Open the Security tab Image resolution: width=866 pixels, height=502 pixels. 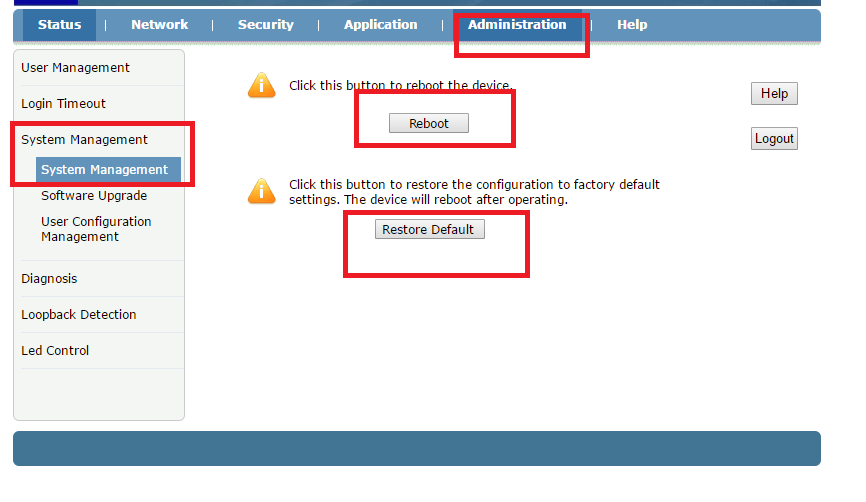click(x=265, y=25)
